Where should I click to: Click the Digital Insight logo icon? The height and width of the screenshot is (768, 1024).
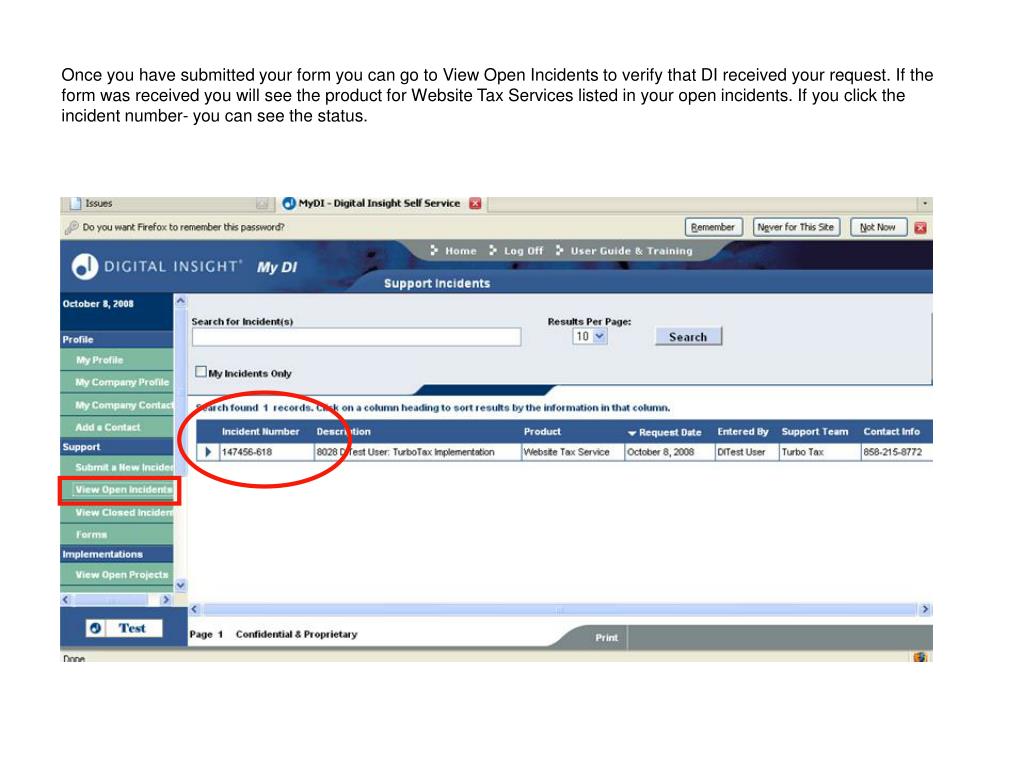pyautogui.click(x=84, y=266)
